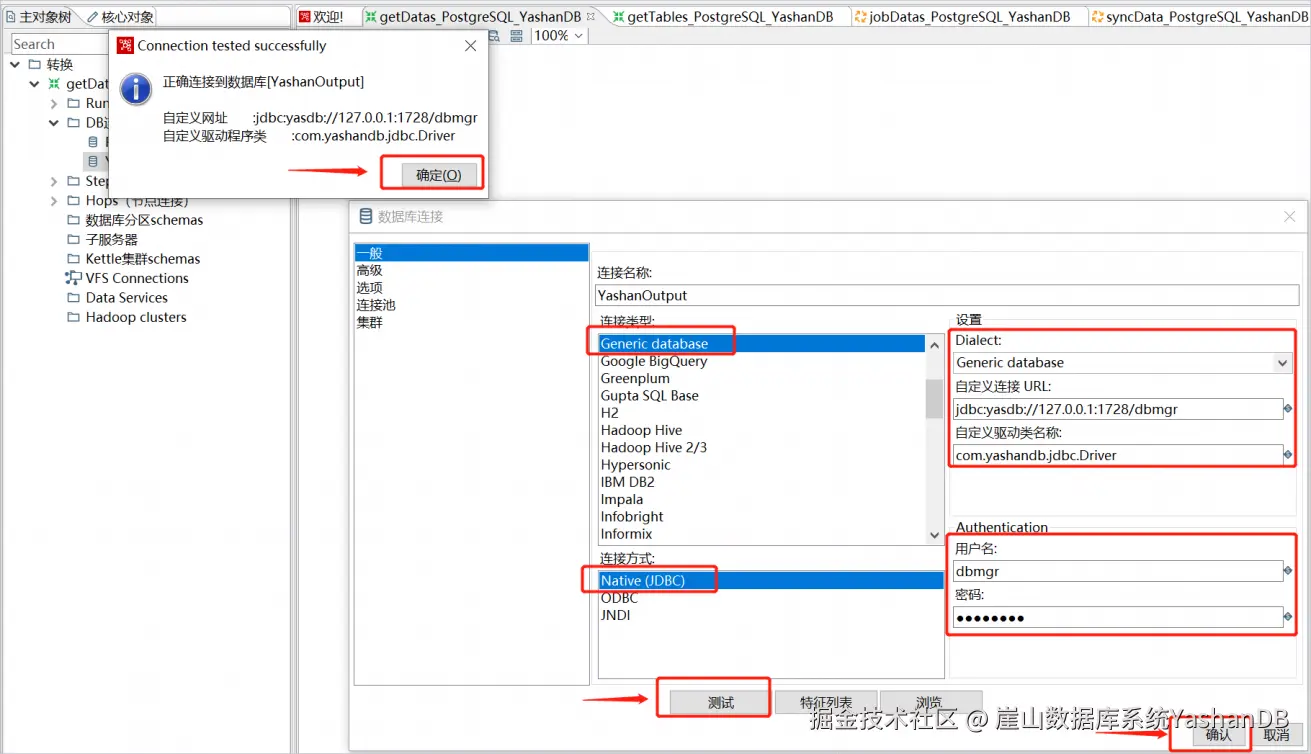Image resolution: width=1311 pixels, height=754 pixels.
Task: Click the folder icon of 子服务器
Action: tap(73, 239)
